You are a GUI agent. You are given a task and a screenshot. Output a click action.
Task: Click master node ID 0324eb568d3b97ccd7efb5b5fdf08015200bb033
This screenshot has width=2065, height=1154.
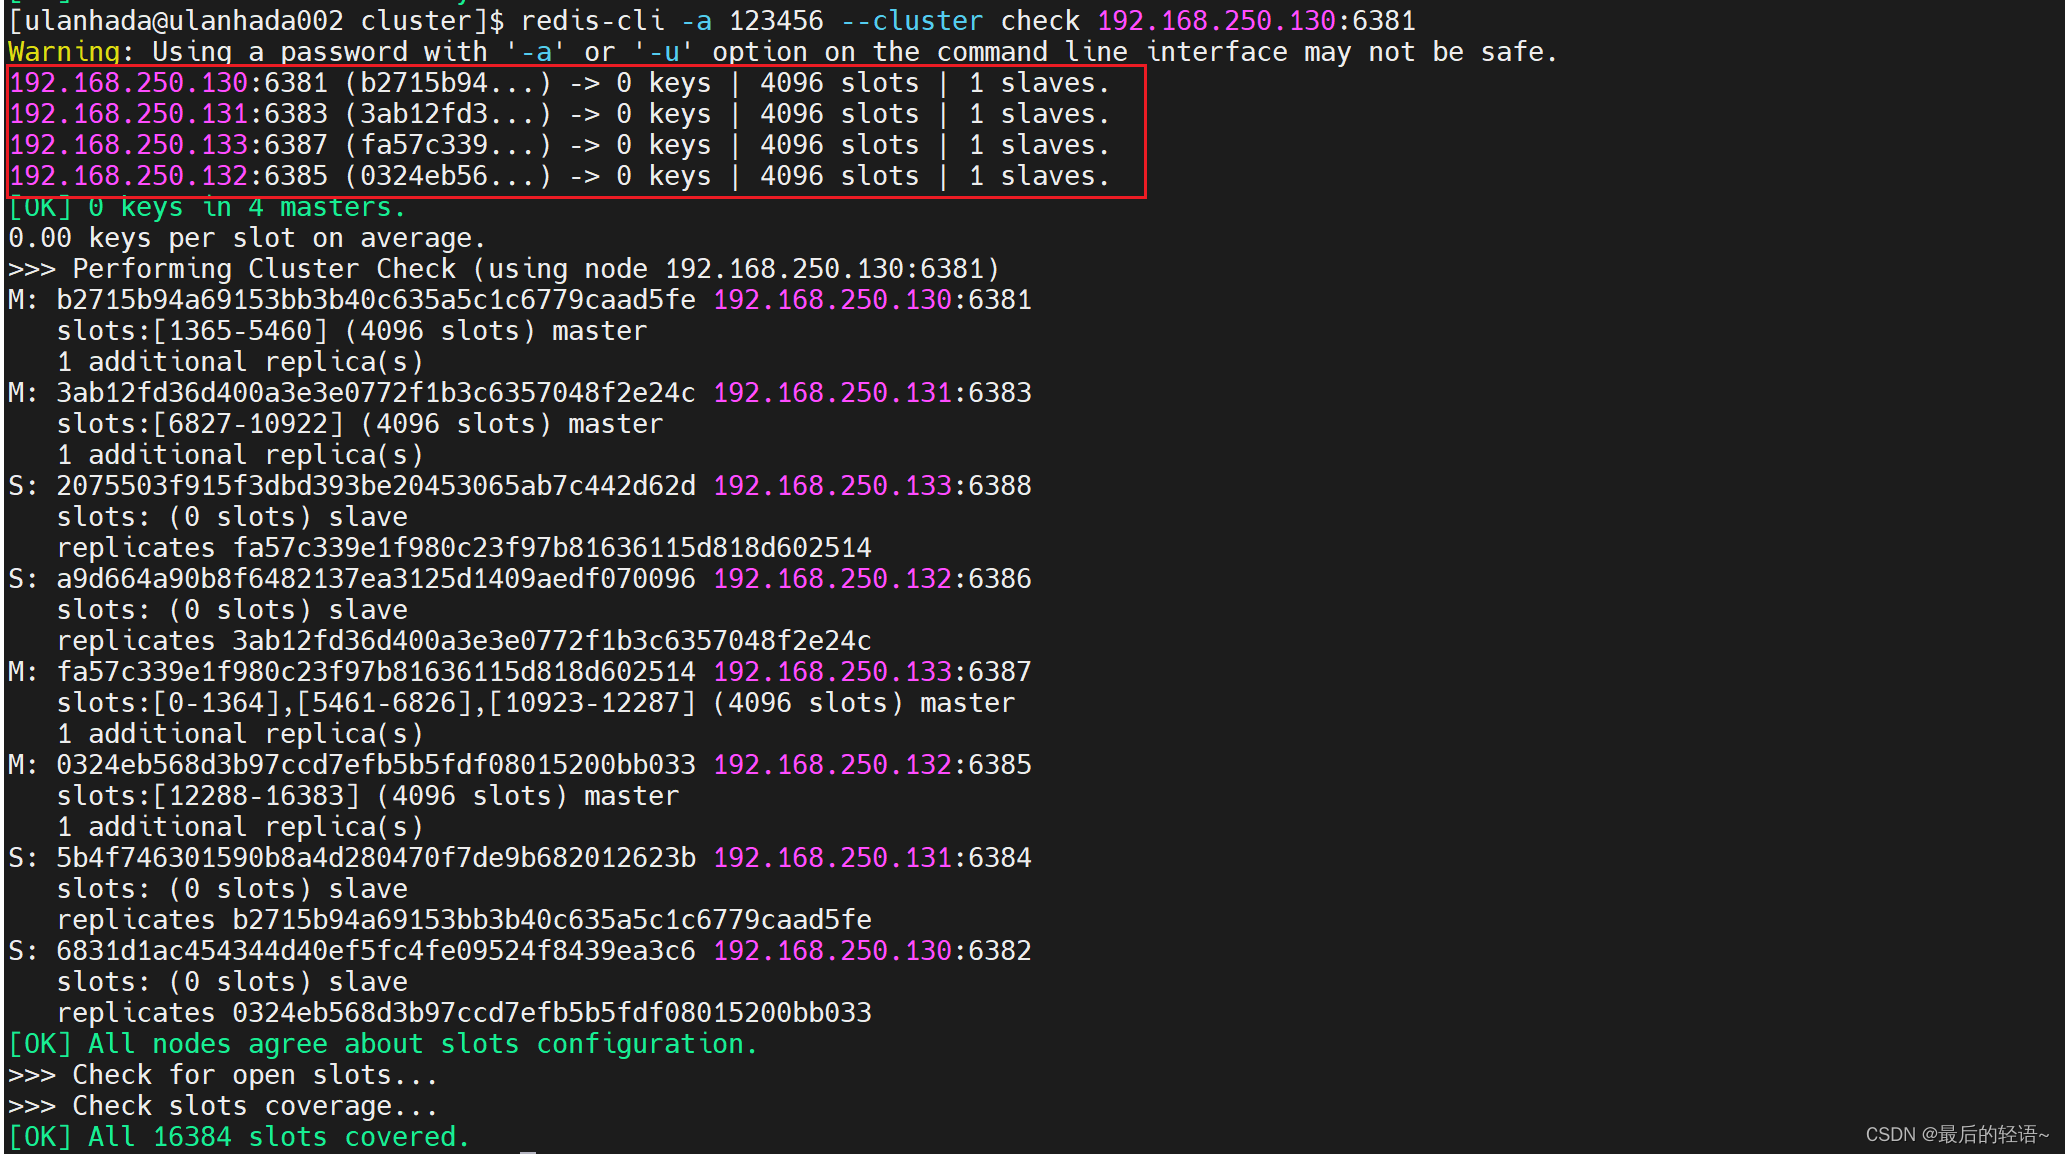(x=376, y=765)
